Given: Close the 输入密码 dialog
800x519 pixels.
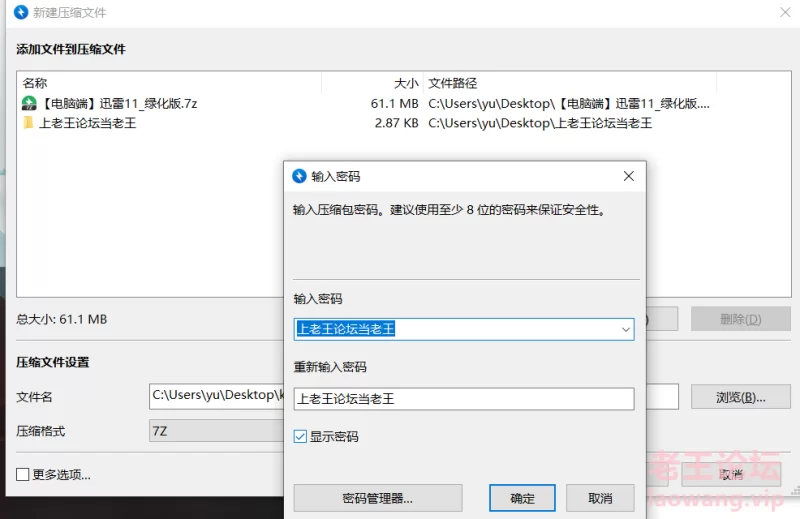Looking at the screenshot, I should 629,176.
